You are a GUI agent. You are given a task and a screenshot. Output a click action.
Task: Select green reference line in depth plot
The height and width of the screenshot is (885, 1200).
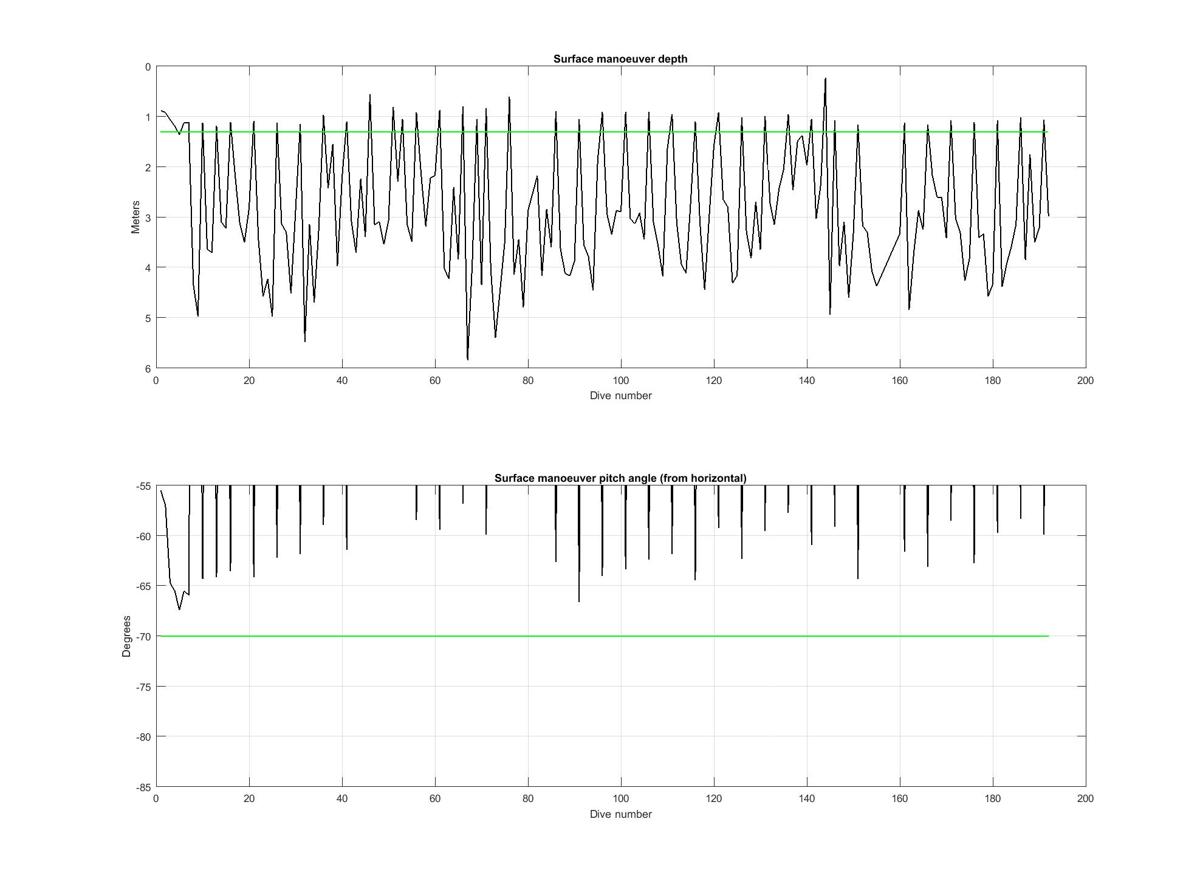604,132
